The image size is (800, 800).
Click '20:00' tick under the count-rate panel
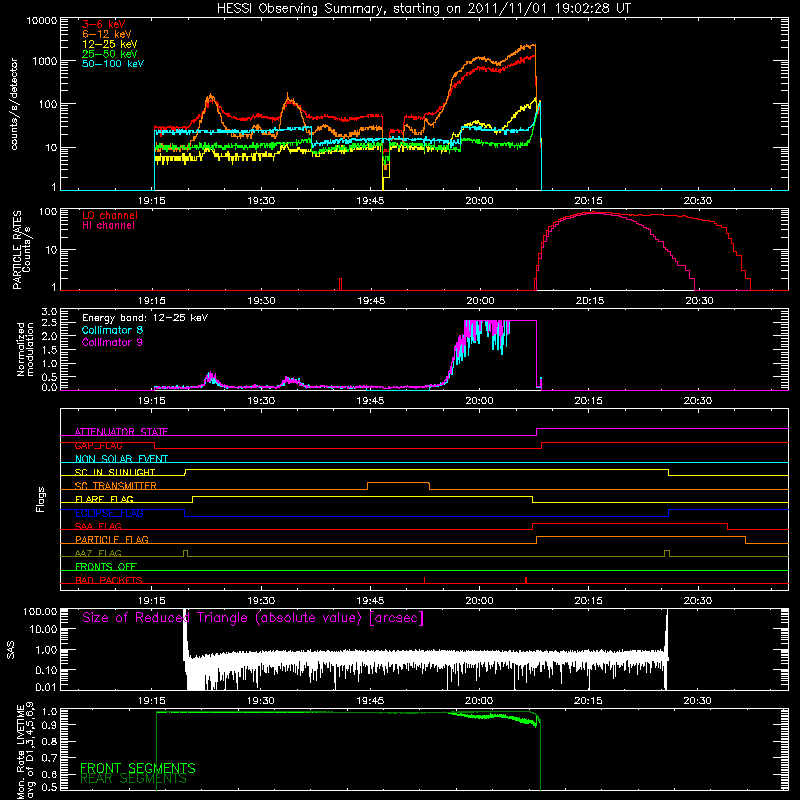pyautogui.click(x=479, y=201)
